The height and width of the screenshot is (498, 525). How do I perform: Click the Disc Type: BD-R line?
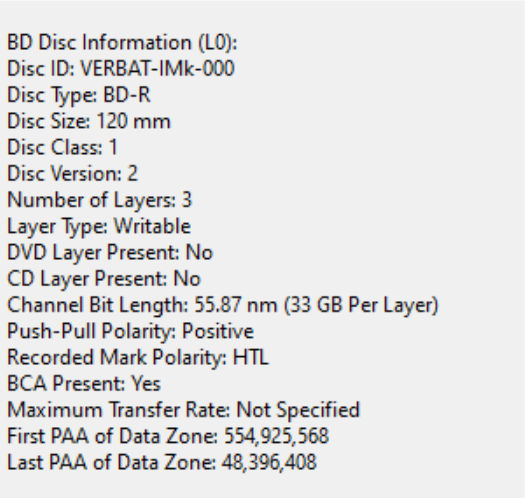pyautogui.click(x=79, y=95)
